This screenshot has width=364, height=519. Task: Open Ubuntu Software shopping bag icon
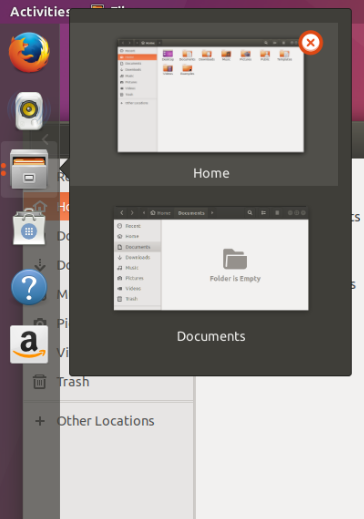[x=29, y=227]
